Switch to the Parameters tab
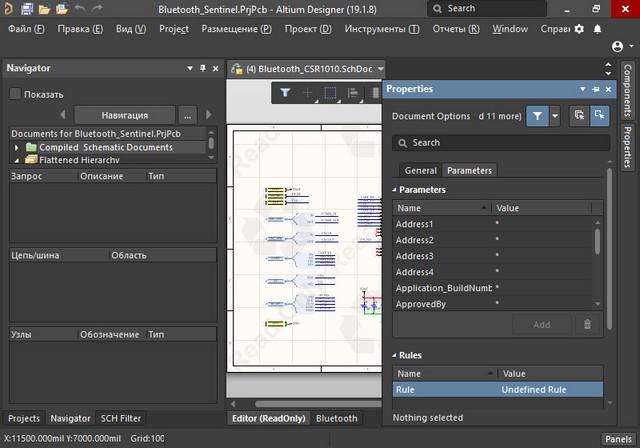 coord(469,171)
